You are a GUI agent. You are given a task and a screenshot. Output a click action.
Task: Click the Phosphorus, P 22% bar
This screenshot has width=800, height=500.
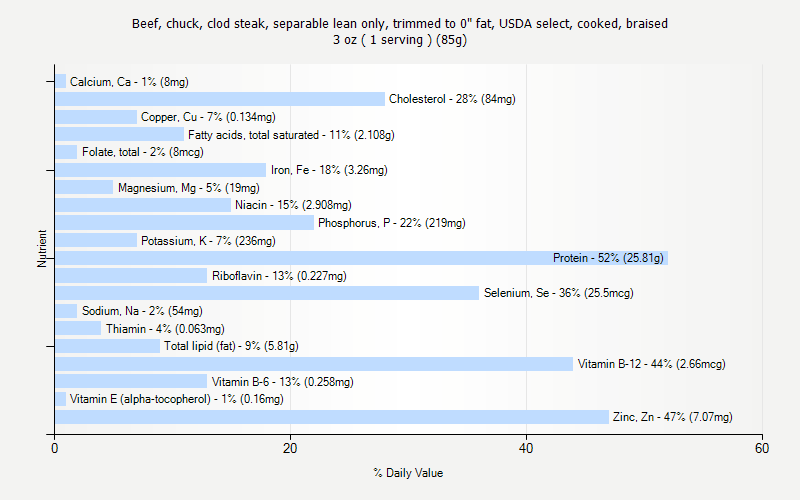pyautogui.click(x=184, y=222)
